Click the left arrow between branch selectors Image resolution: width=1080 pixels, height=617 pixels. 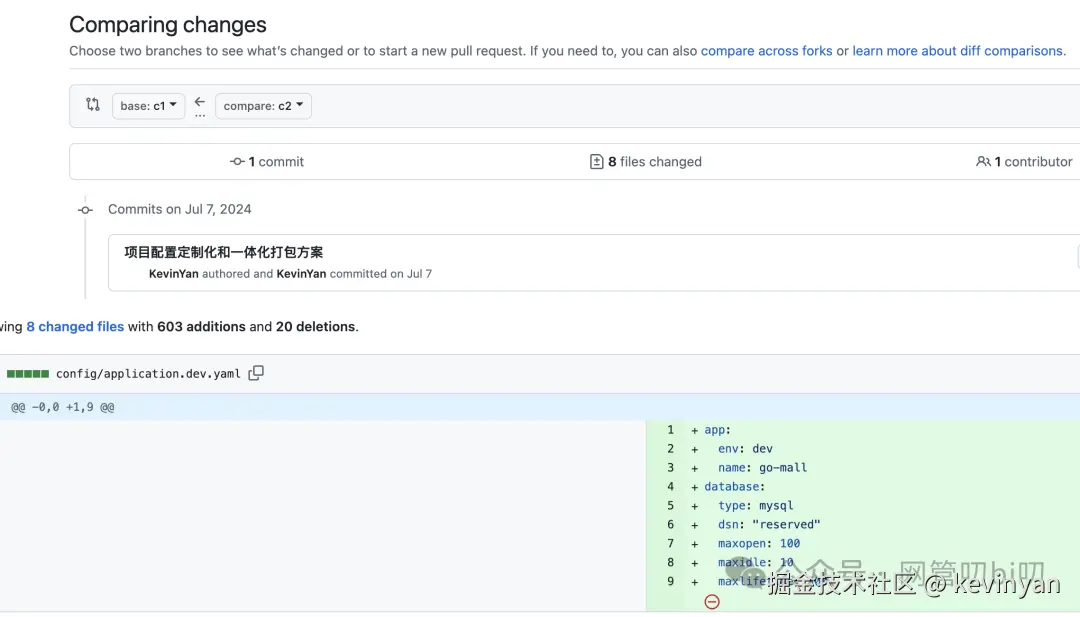coord(200,102)
